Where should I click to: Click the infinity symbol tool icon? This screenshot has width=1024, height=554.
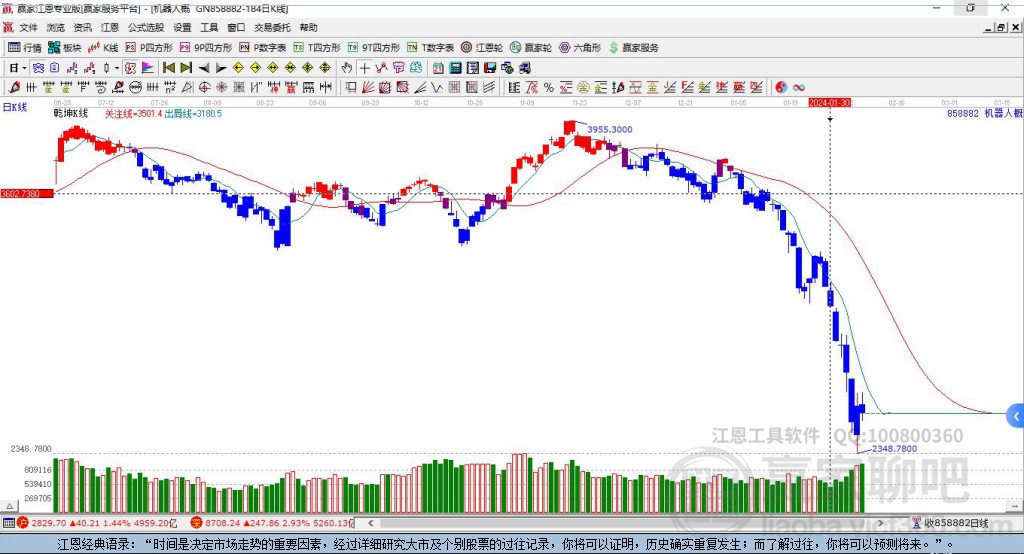[799, 88]
